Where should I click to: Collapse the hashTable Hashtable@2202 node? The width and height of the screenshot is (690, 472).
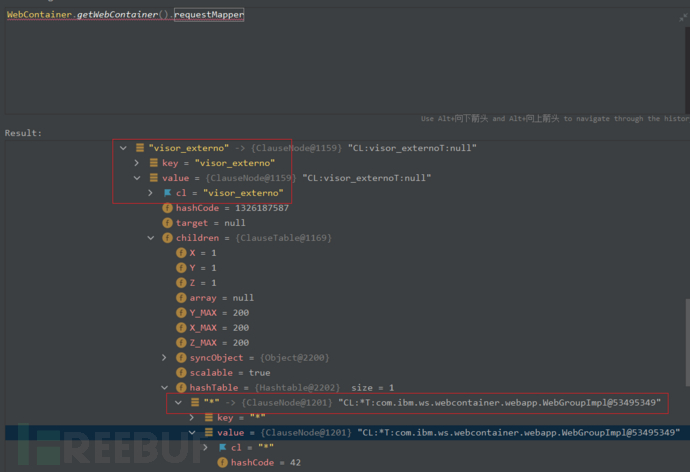pos(164,387)
